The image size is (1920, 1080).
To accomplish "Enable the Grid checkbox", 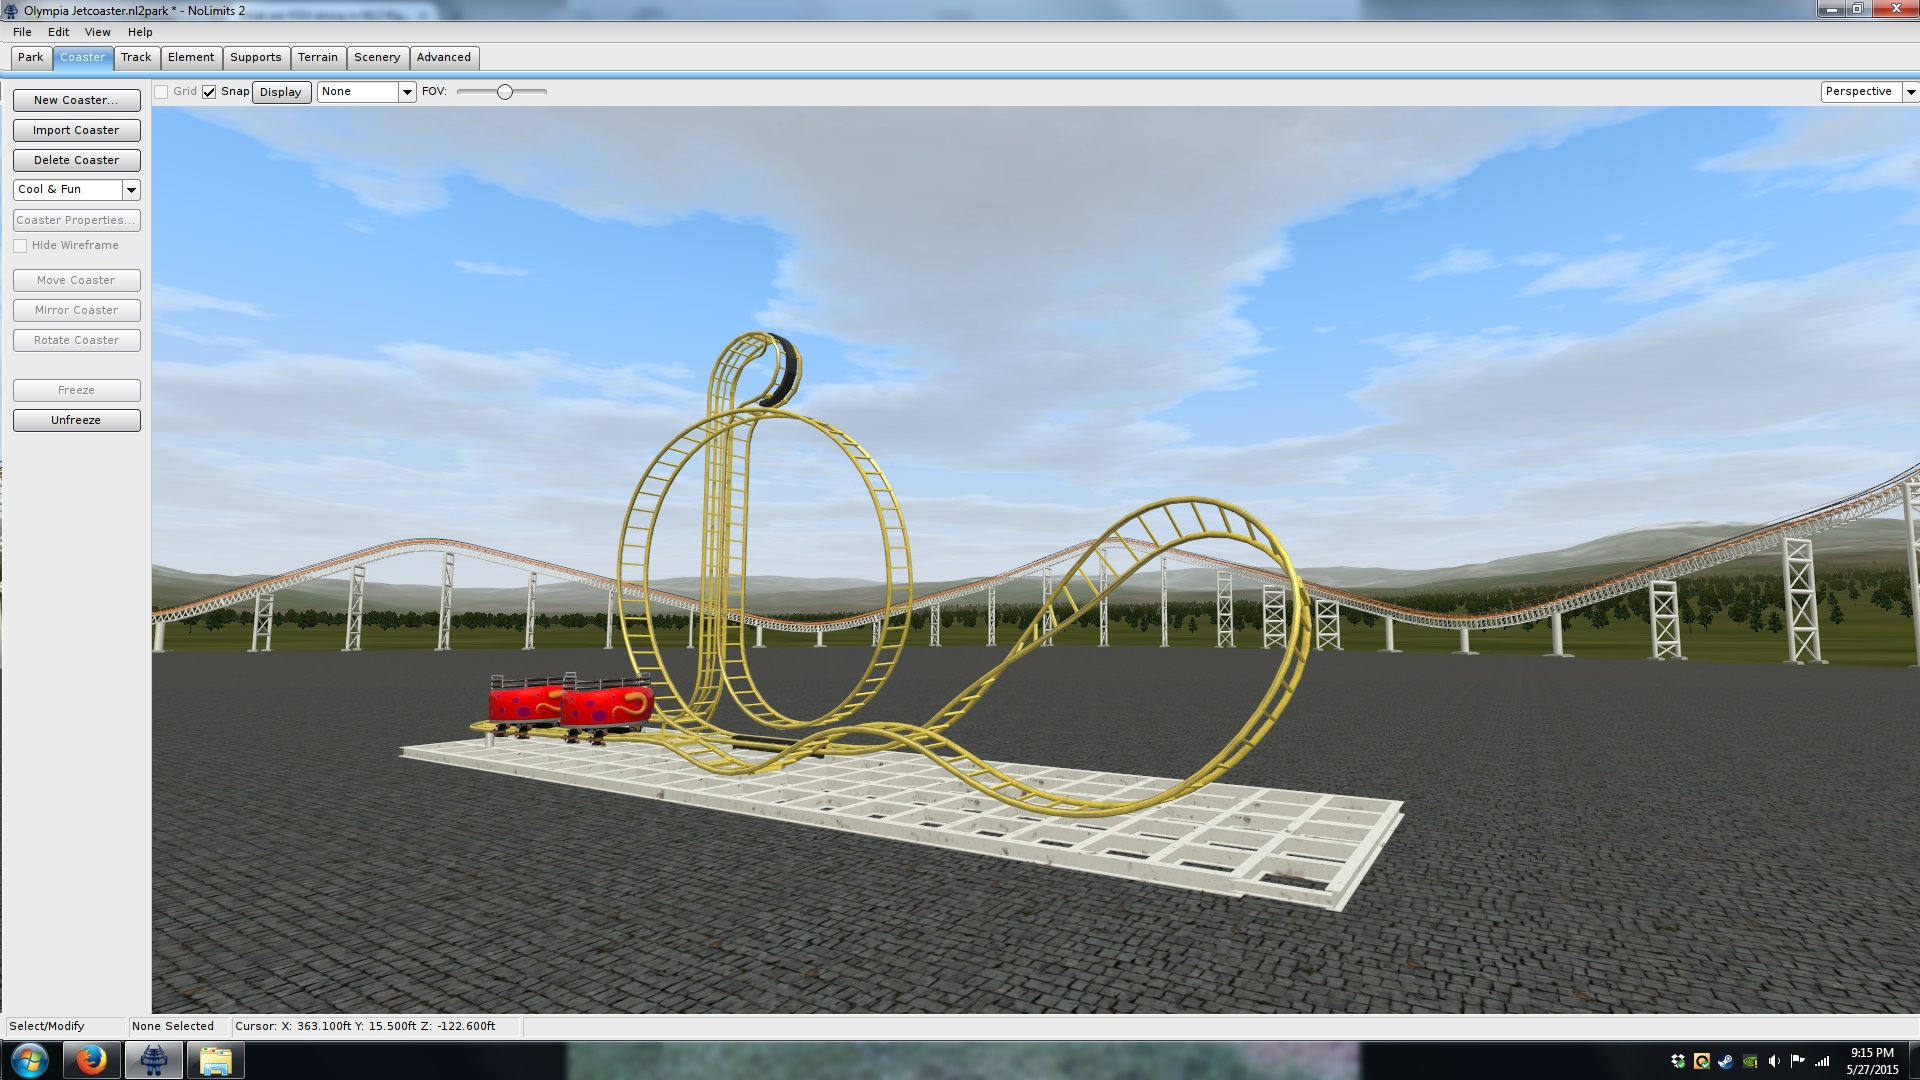I will coord(161,92).
